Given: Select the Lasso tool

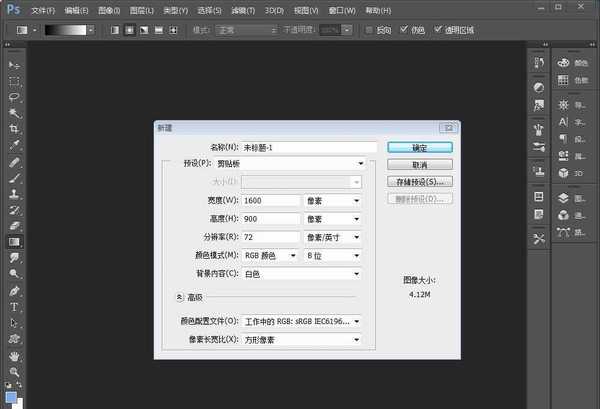Looking at the screenshot, I should pos(14,97).
